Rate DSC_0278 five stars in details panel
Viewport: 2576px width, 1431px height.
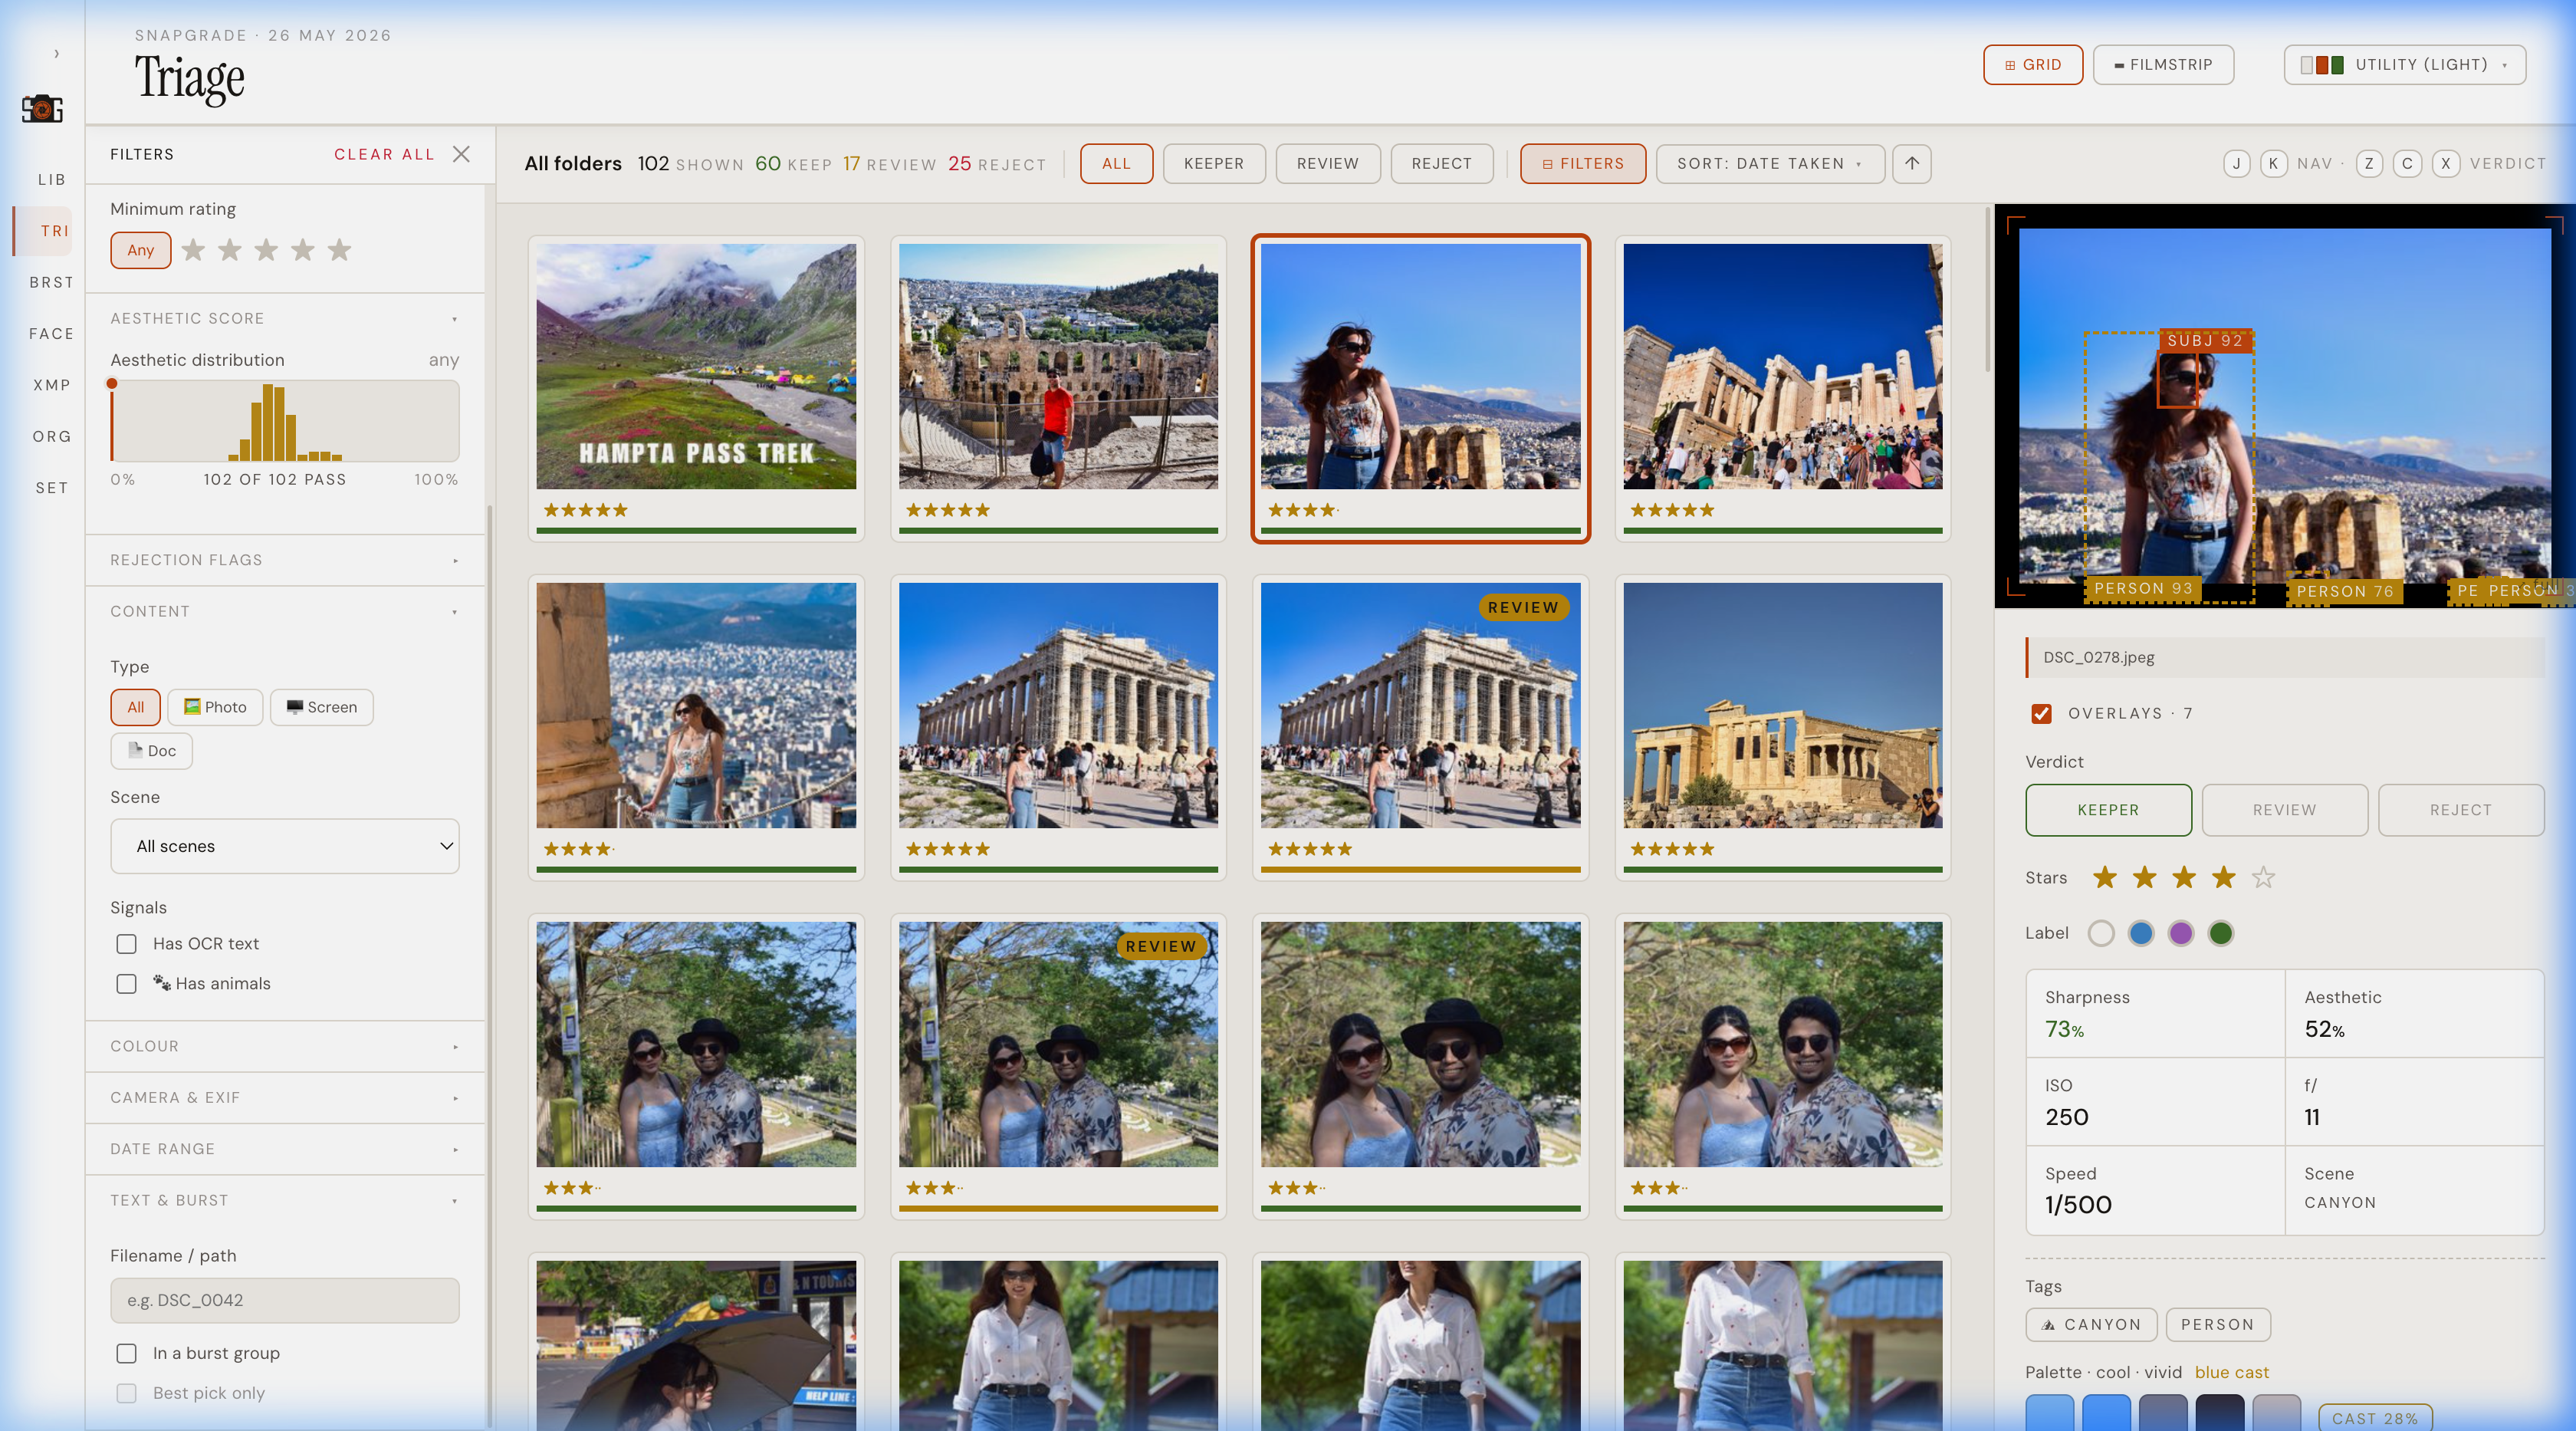click(x=2263, y=878)
